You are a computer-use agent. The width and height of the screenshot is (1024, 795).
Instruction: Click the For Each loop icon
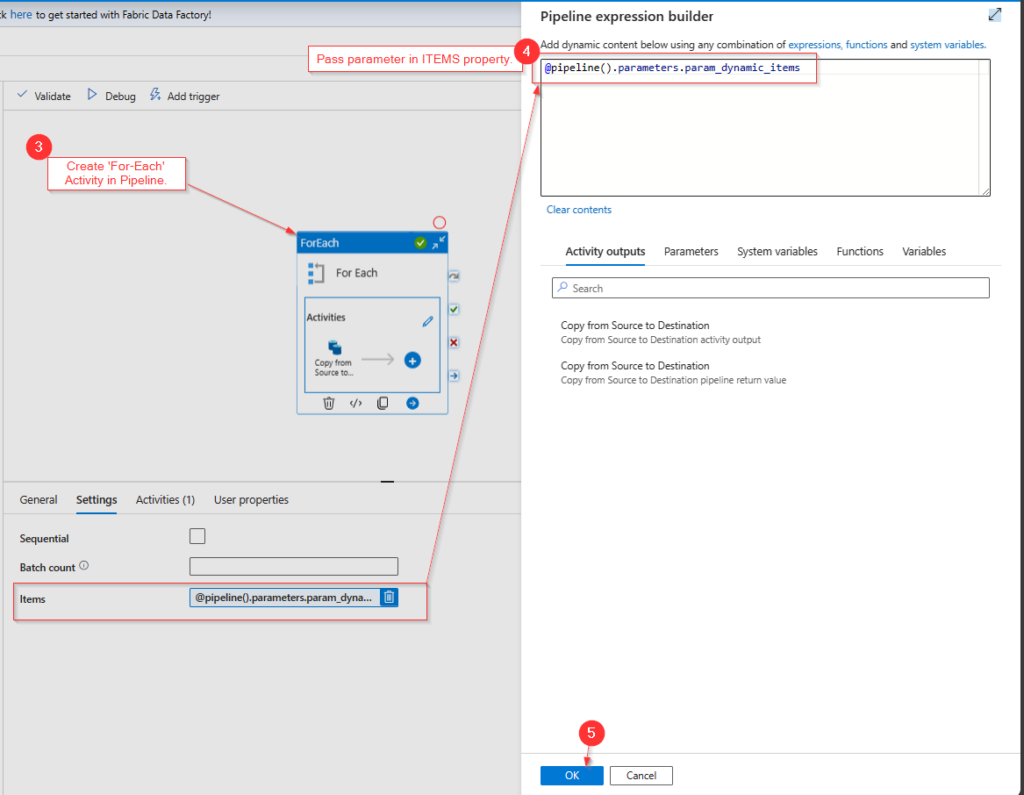coord(316,273)
